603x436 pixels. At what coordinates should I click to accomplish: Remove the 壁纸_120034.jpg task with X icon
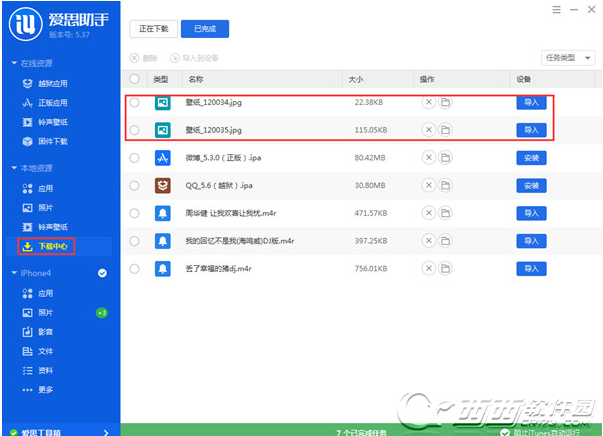[428, 102]
